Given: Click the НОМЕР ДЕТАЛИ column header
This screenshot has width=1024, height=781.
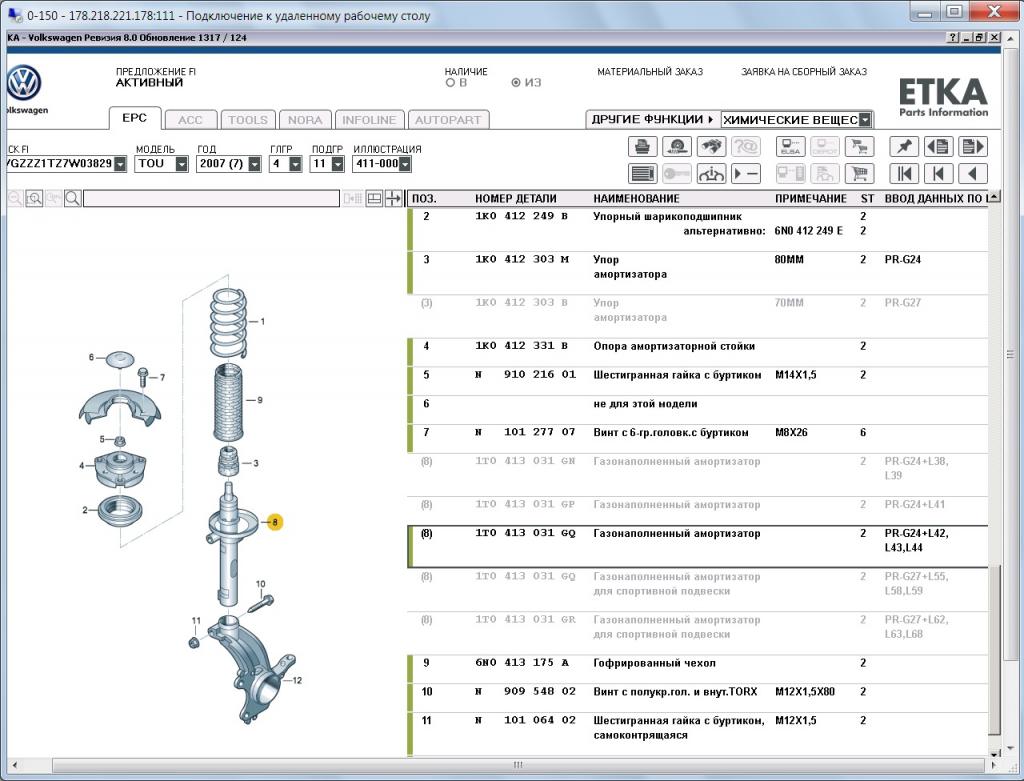Looking at the screenshot, I should point(516,199).
